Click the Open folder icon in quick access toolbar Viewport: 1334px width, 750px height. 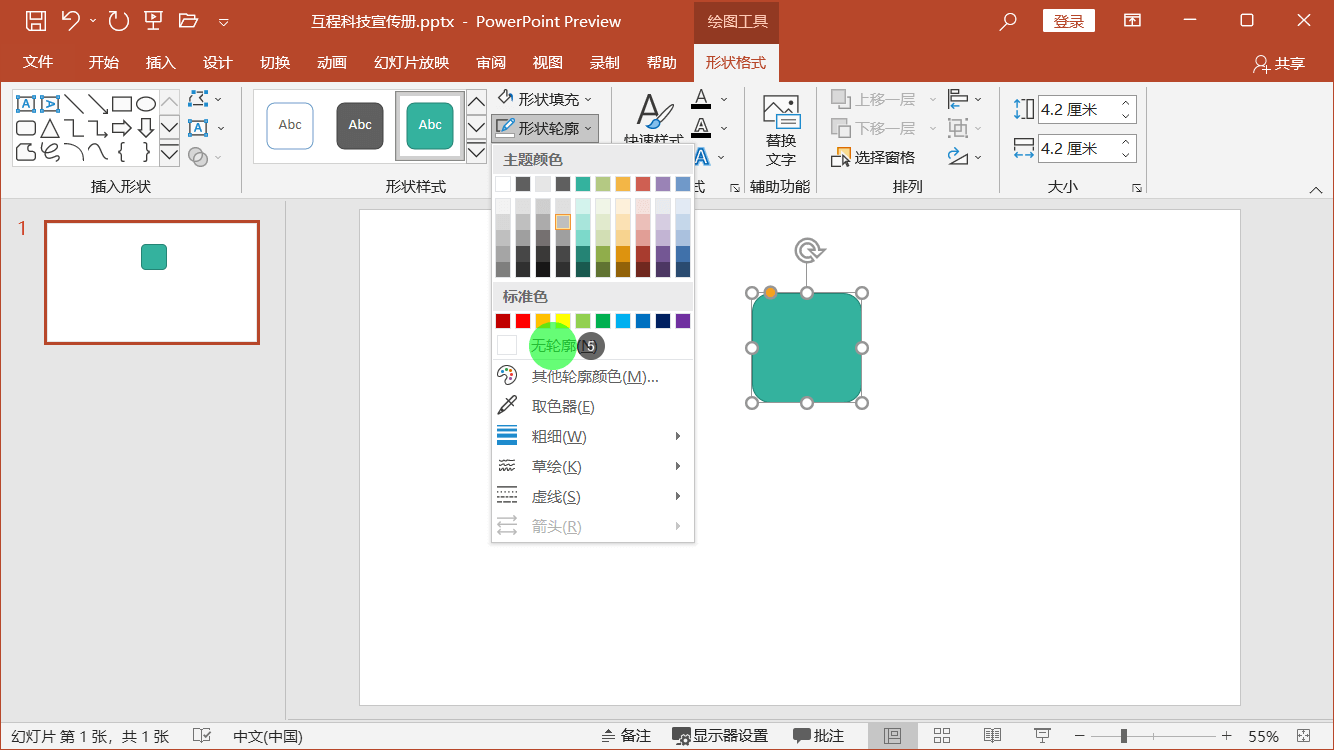tap(188, 20)
